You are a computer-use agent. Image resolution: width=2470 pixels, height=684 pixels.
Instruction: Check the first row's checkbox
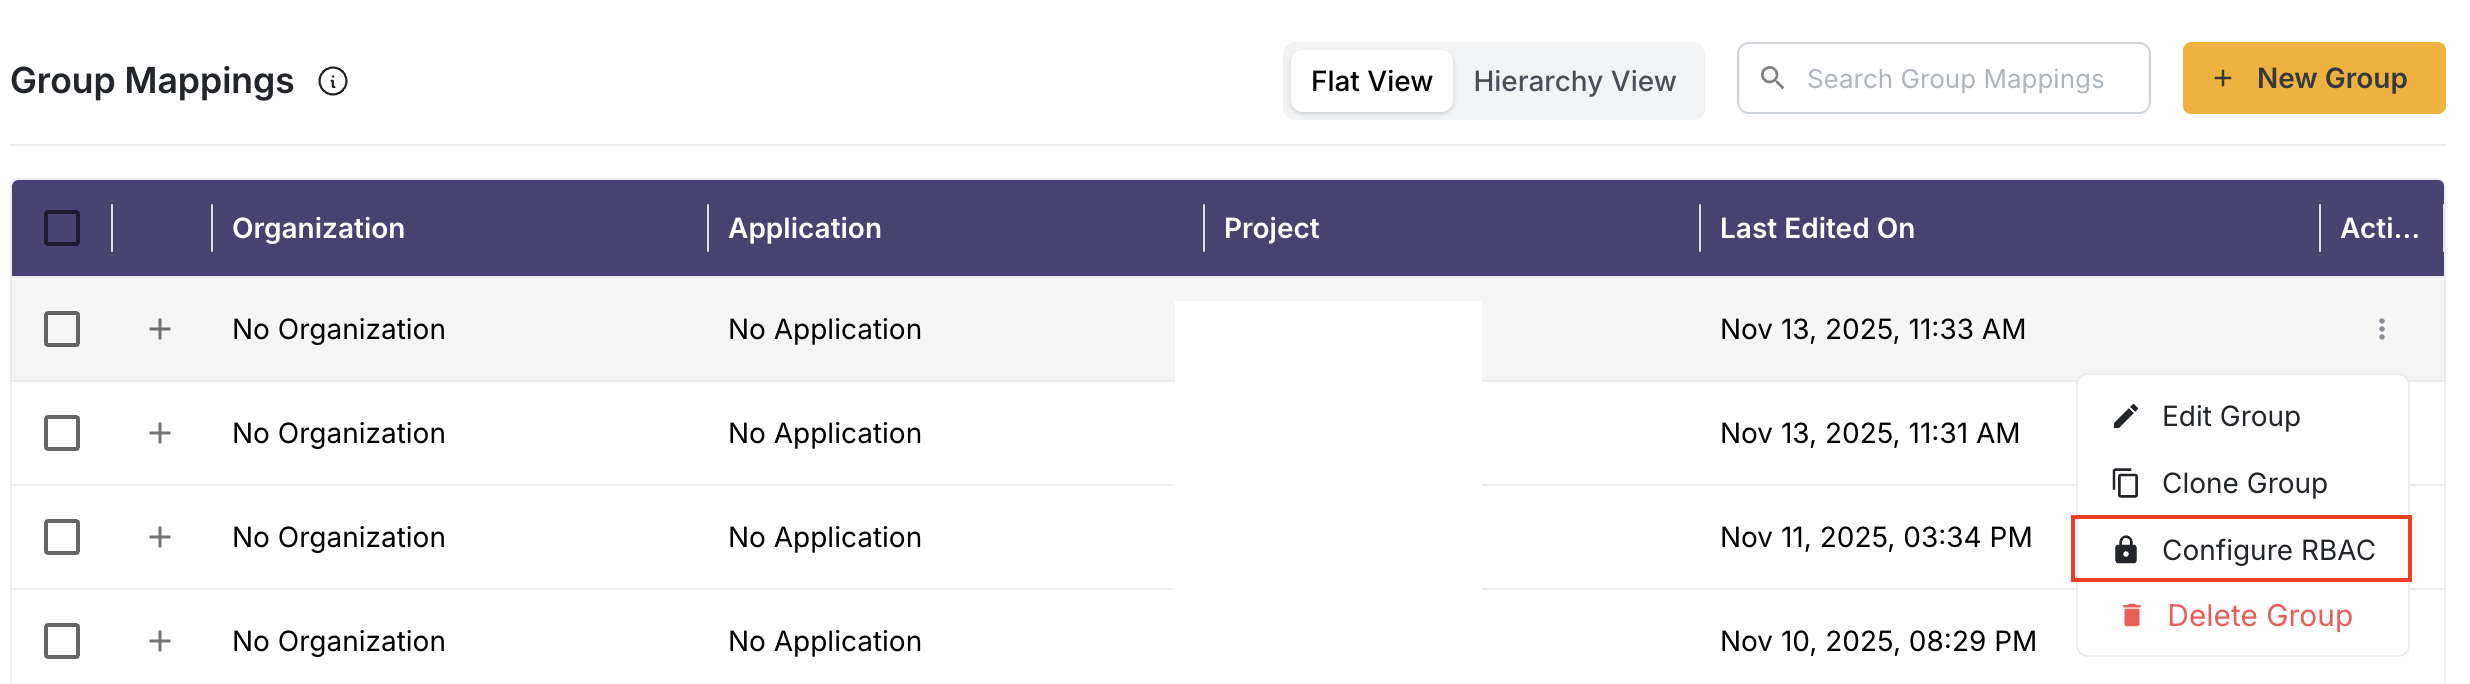coord(62,329)
